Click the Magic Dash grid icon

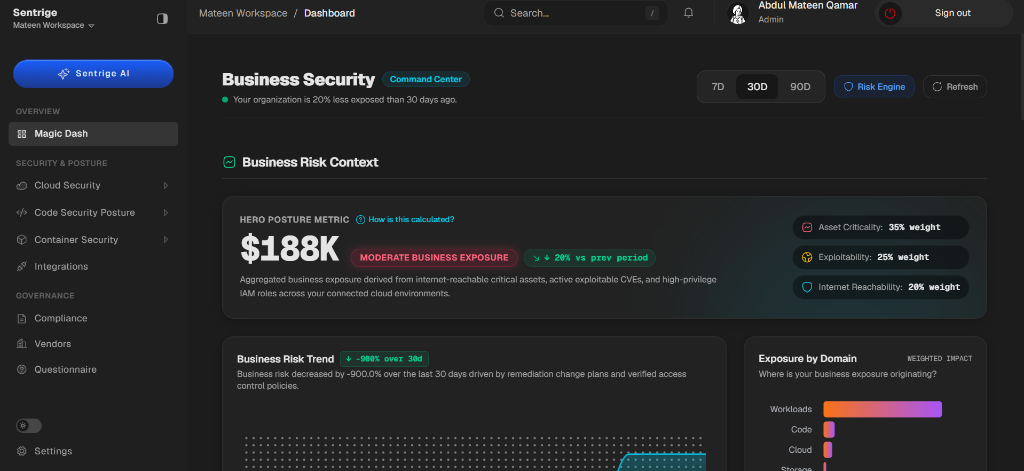pos(22,134)
